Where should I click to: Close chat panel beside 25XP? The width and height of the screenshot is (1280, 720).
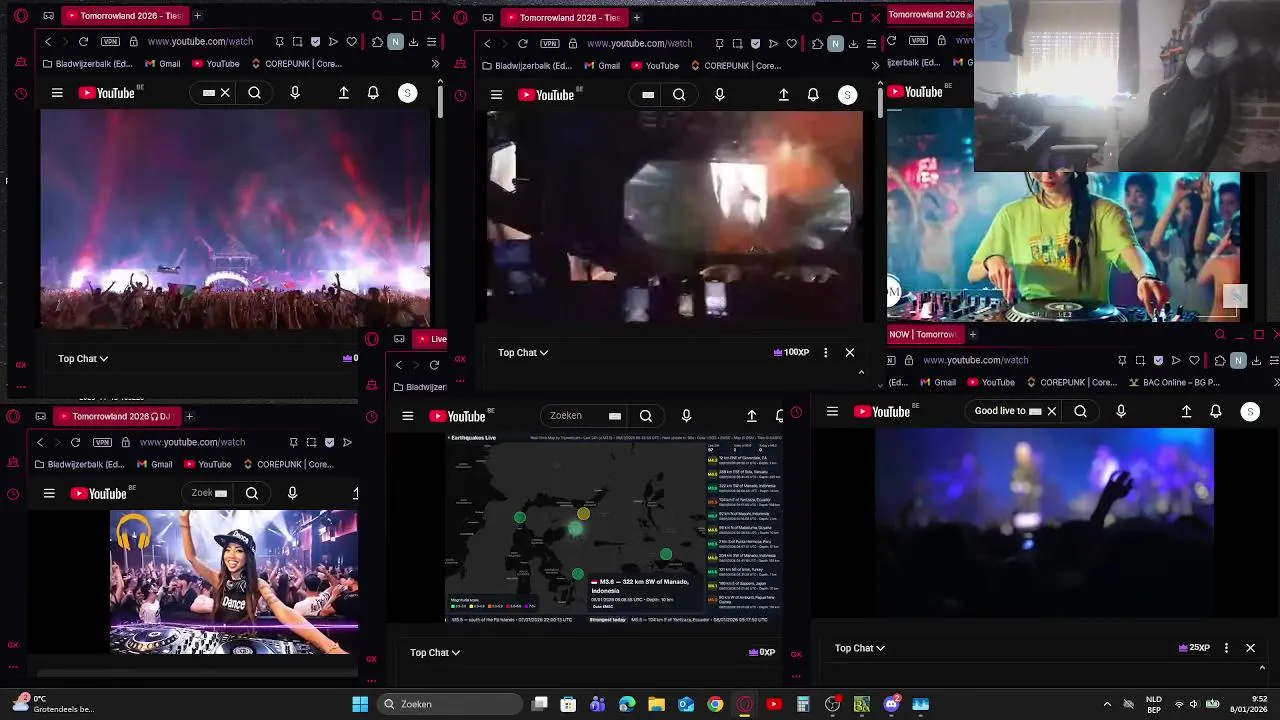tap(1250, 648)
